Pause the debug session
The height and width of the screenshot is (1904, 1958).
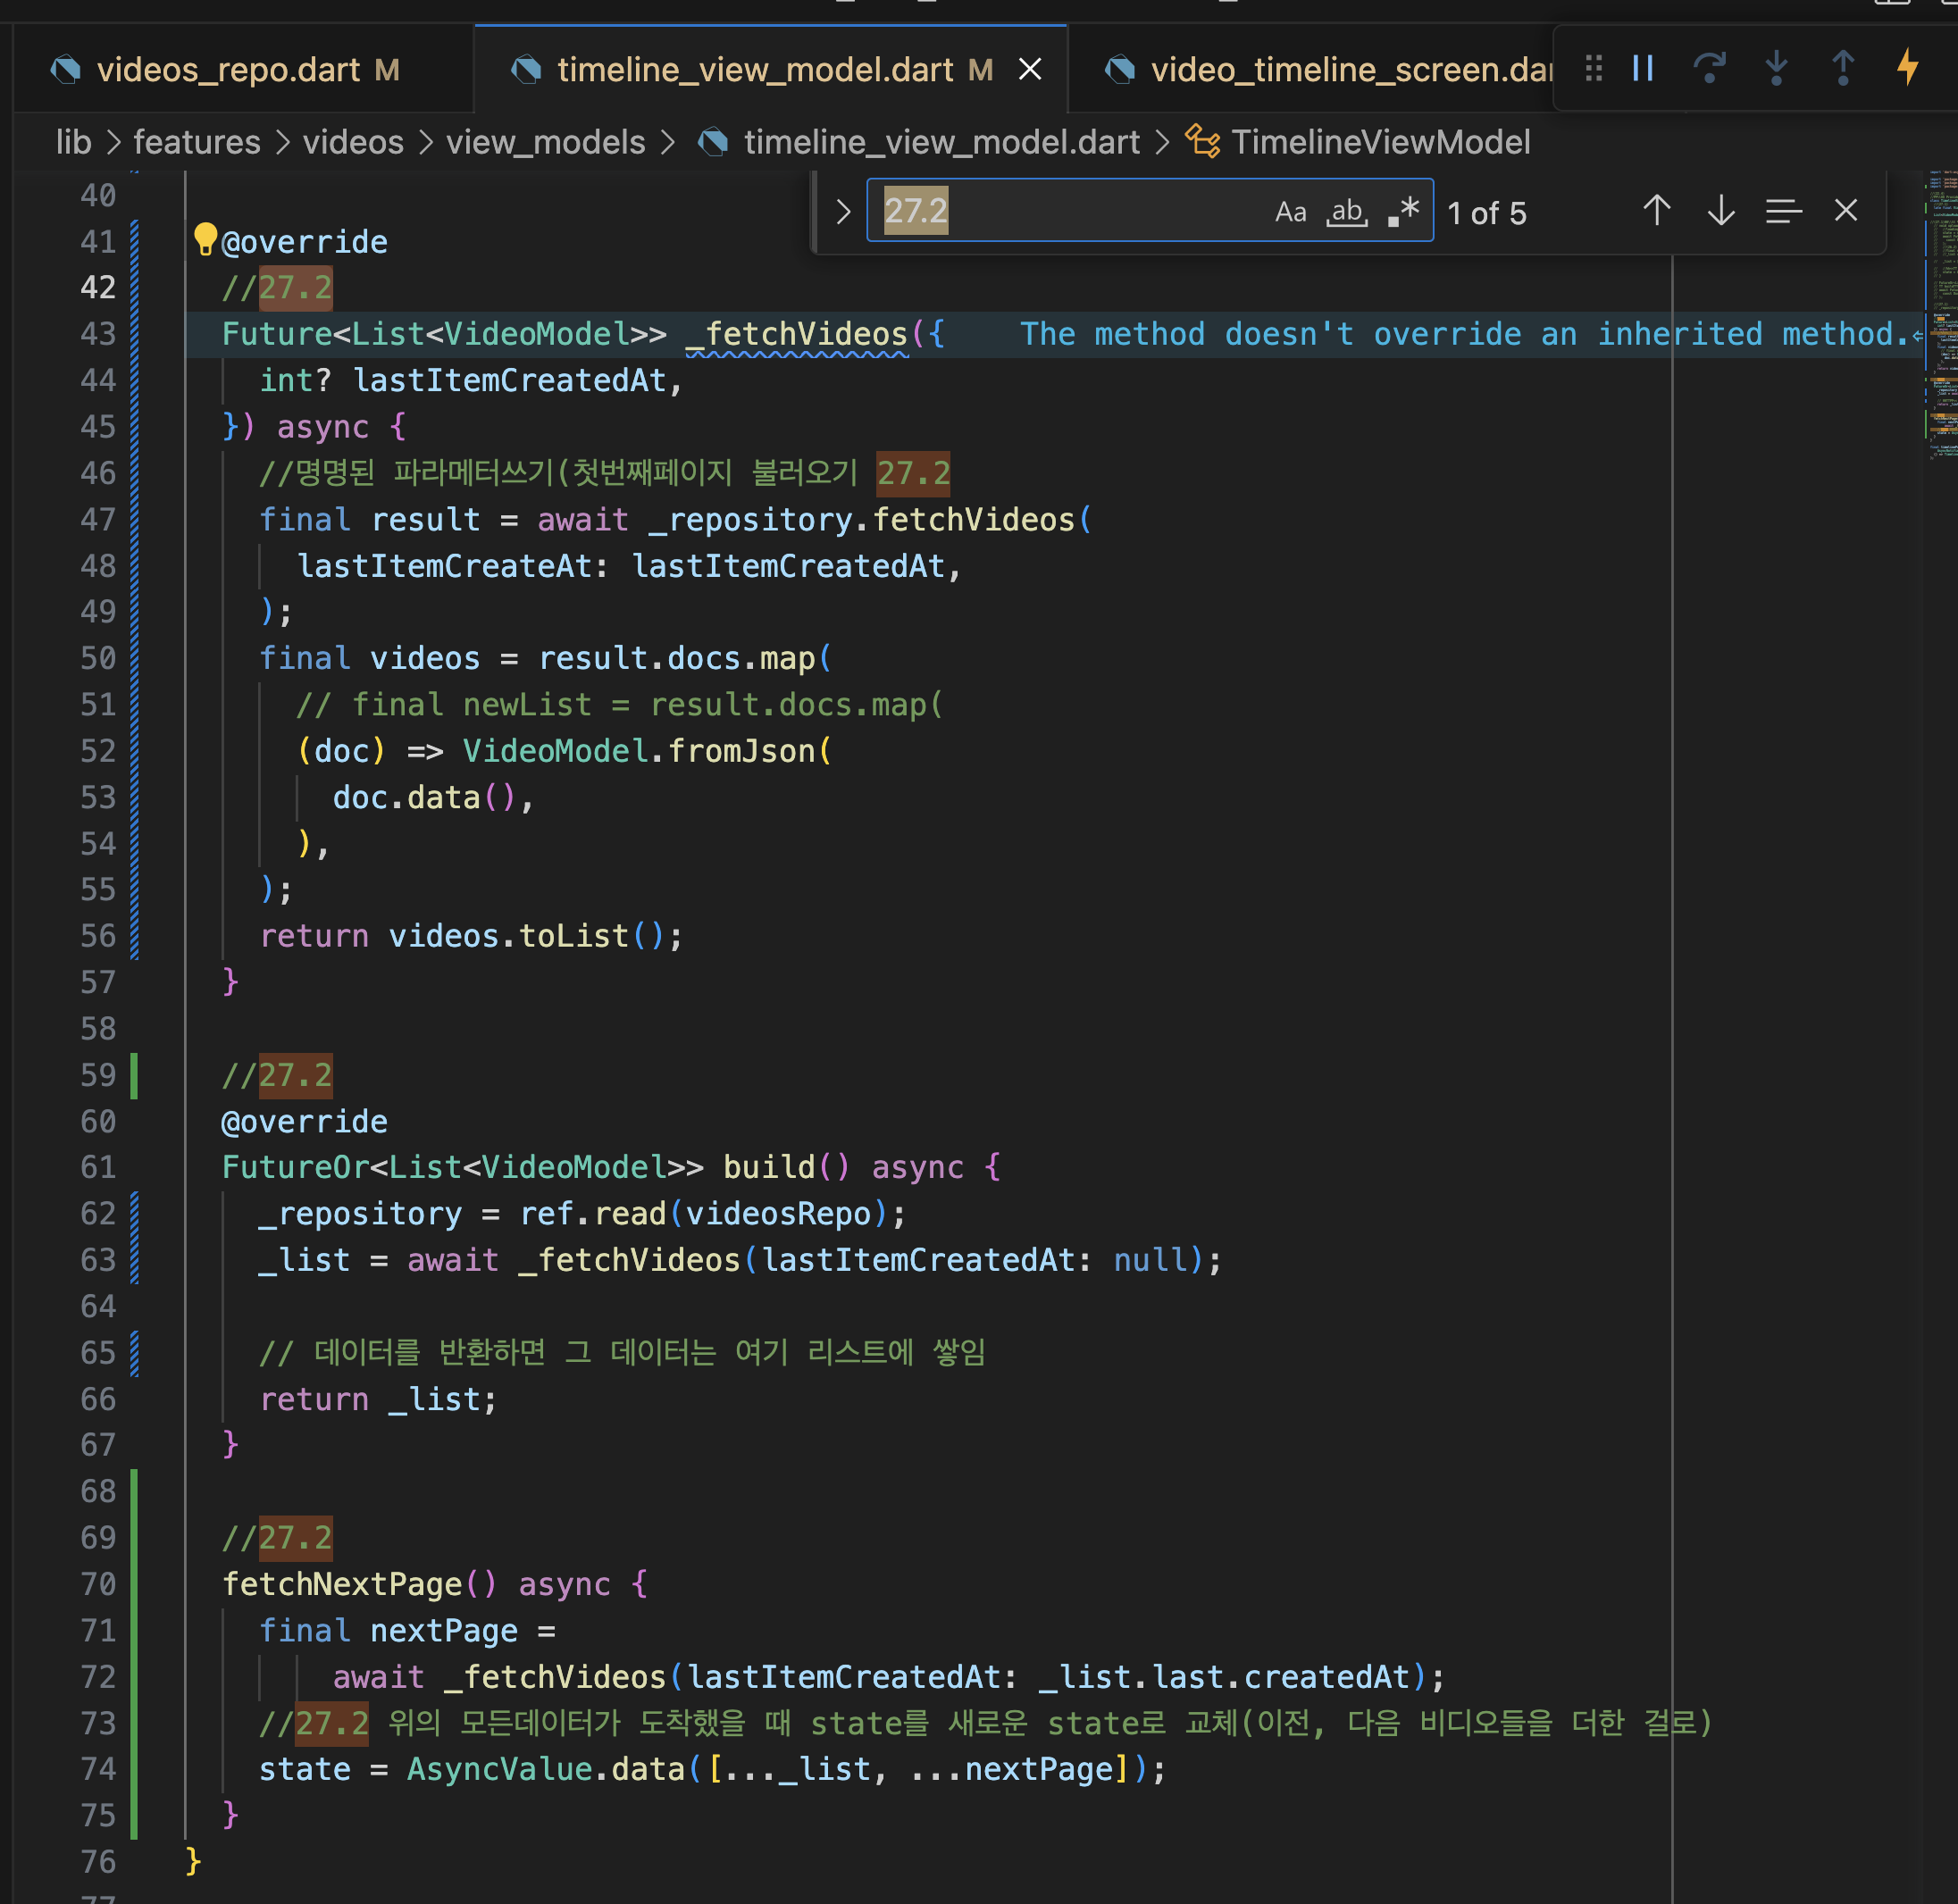click(1642, 68)
